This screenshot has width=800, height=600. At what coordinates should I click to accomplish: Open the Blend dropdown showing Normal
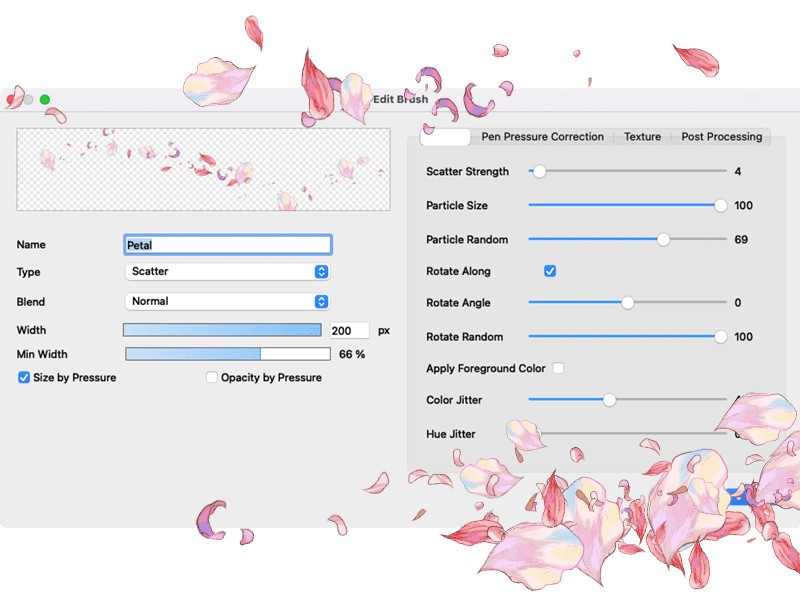pos(227,301)
